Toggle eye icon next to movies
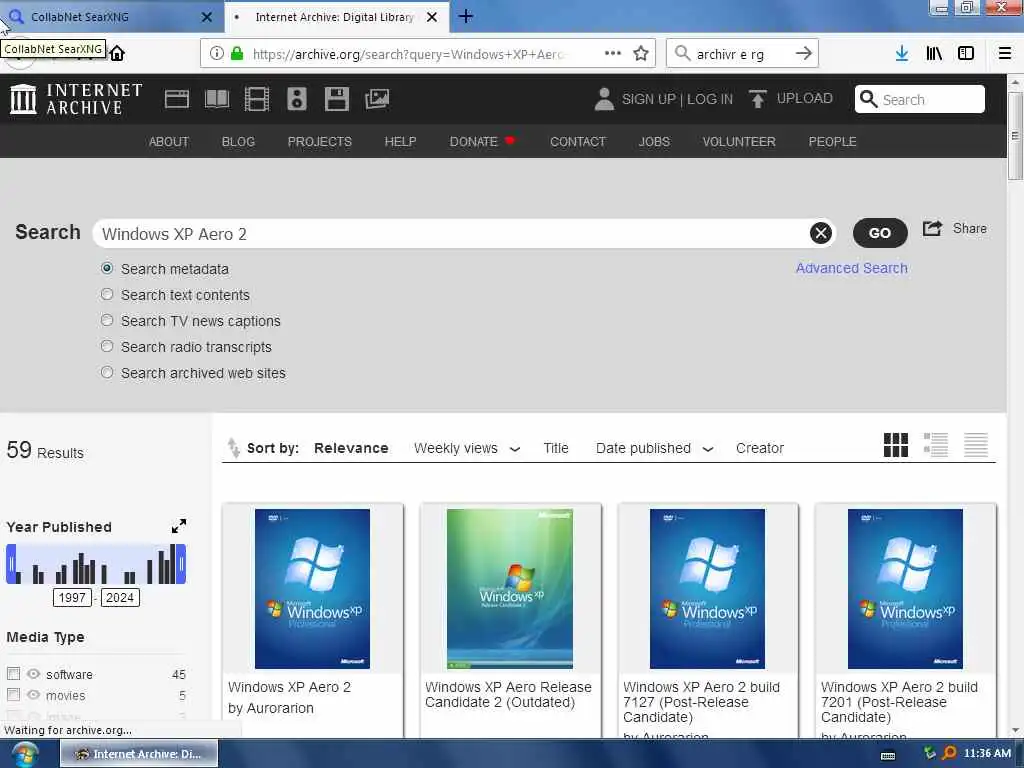 click(x=33, y=695)
